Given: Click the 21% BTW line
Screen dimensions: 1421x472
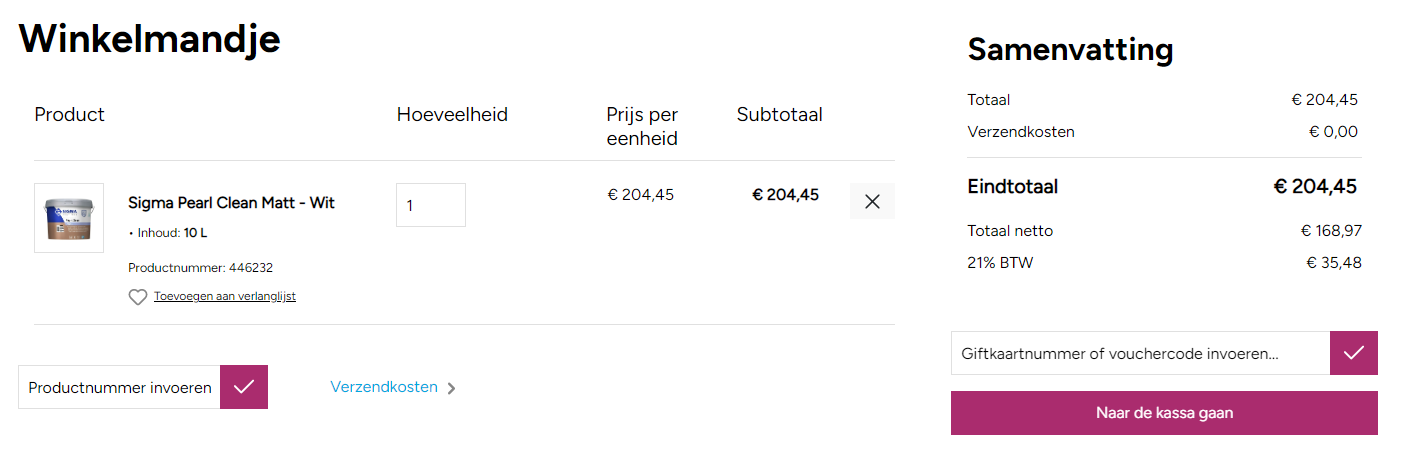Looking at the screenshot, I should pos(1000,263).
